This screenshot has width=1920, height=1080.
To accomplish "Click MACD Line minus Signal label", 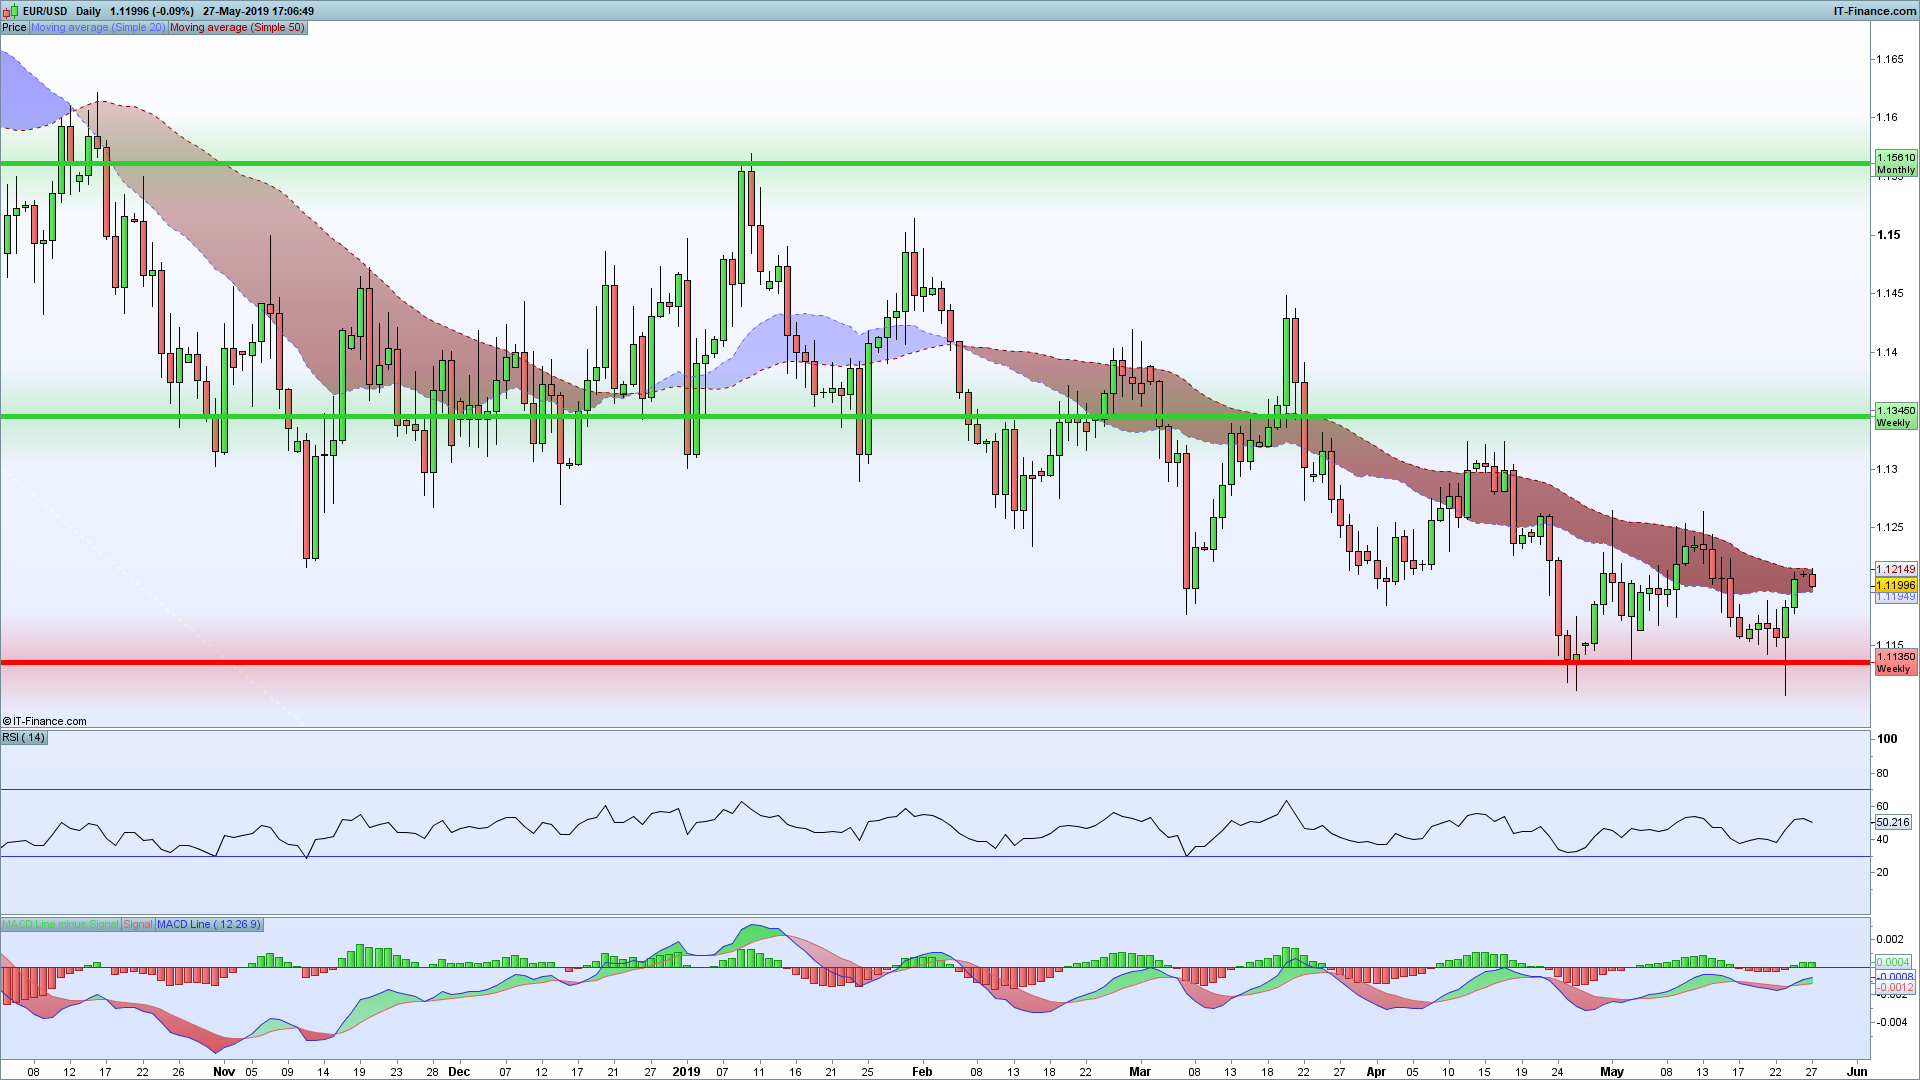I will 61,924.
